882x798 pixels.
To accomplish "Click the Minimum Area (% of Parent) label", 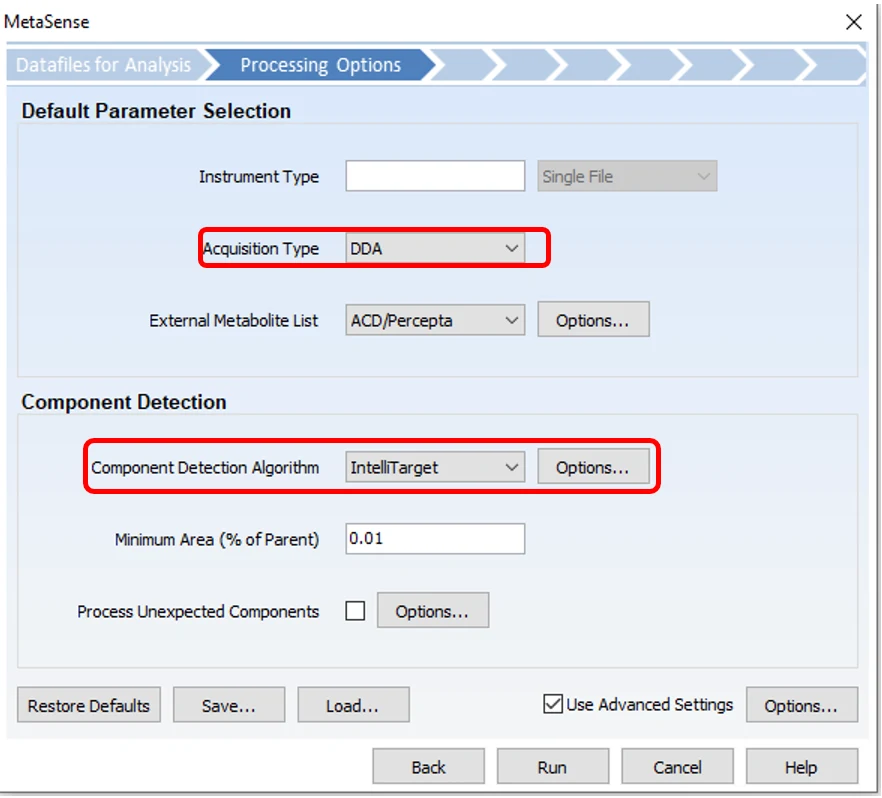I will (x=217, y=539).
